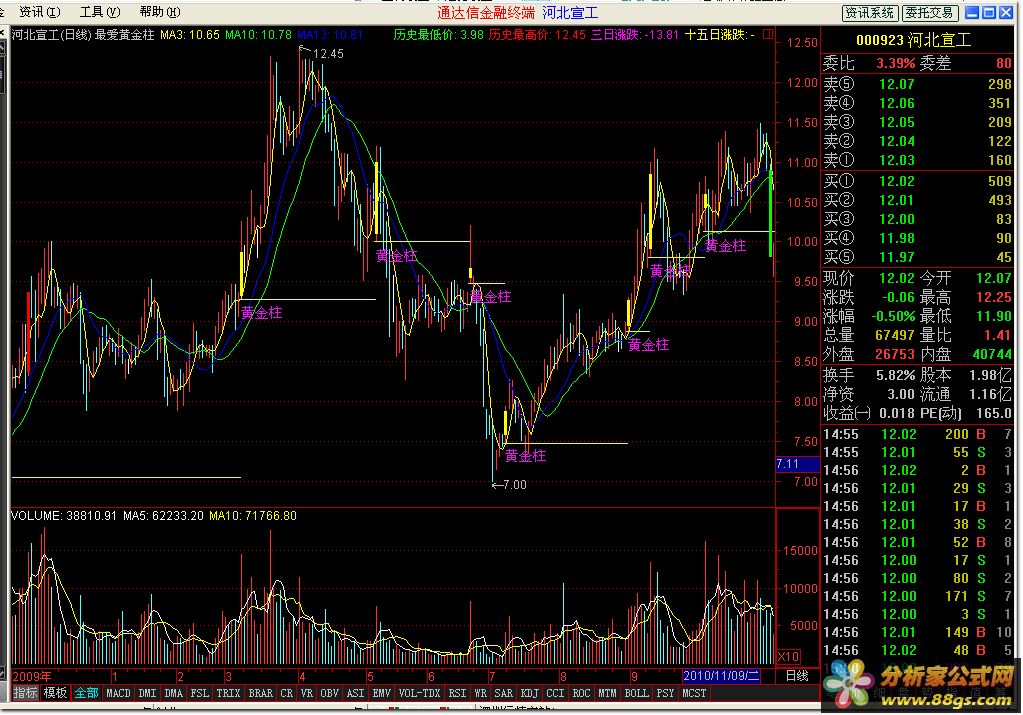Switch to the WR indicator
Viewport: 1023px width, 715px height.
(x=480, y=693)
